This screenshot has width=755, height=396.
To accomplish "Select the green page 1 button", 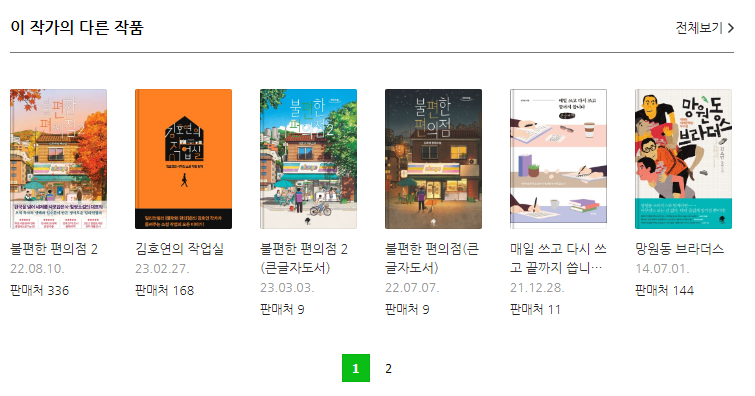I will pyautogui.click(x=356, y=368).
